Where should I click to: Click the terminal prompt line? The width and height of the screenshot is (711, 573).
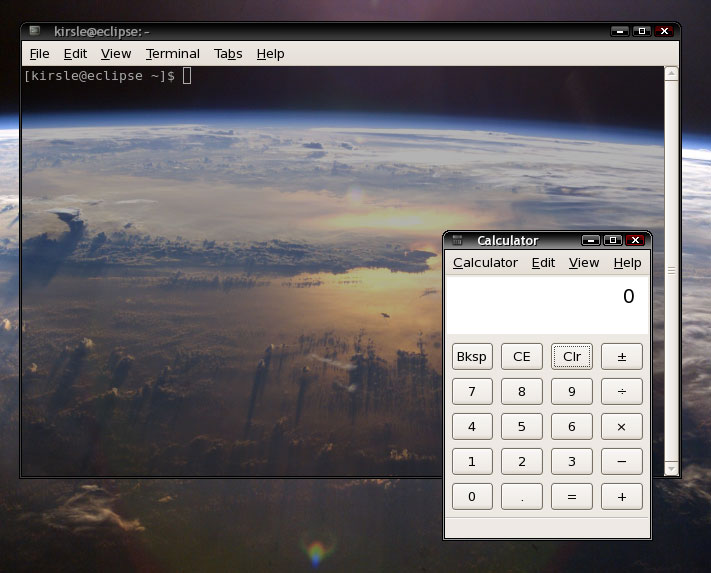[107, 76]
